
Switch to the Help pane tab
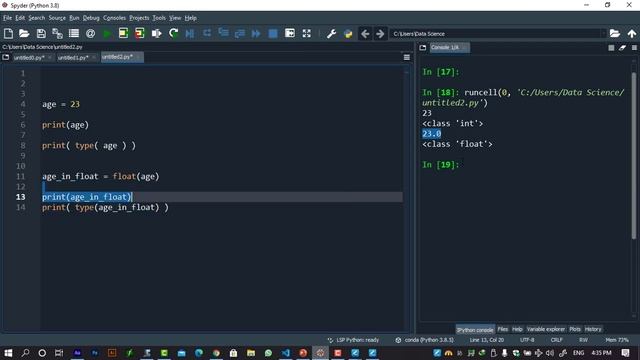(517, 329)
